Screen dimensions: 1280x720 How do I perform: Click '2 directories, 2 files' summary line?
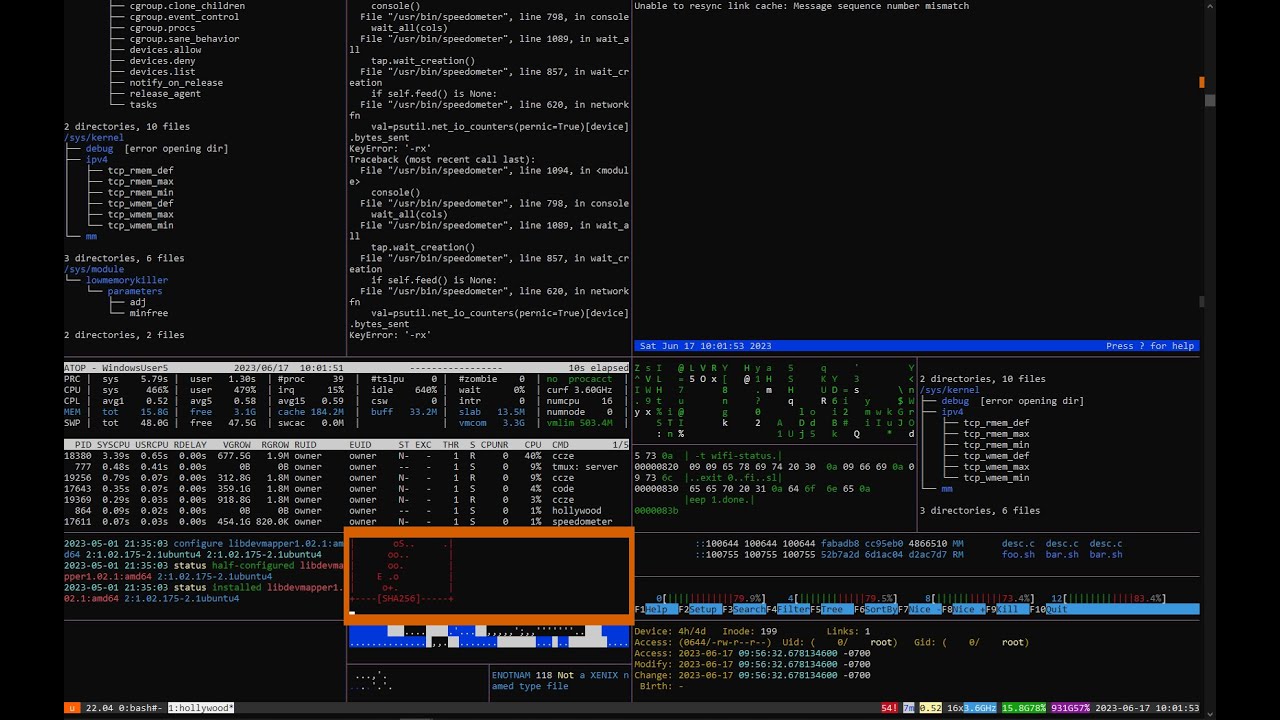coord(124,335)
